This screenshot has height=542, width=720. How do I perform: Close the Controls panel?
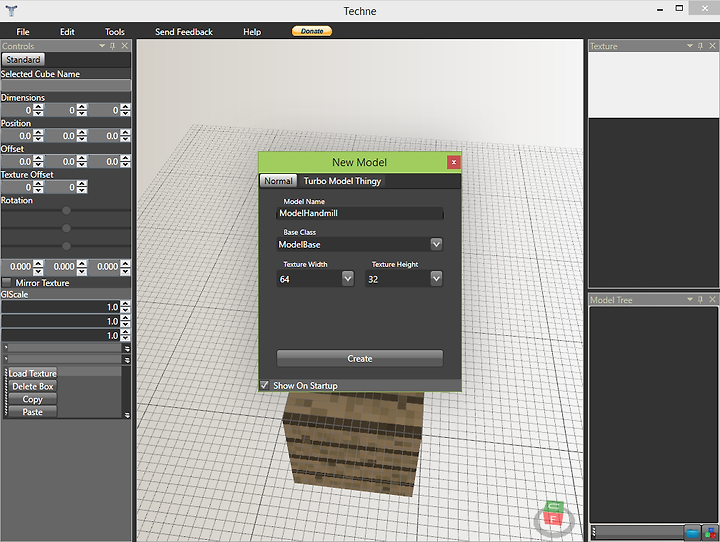click(124, 46)
